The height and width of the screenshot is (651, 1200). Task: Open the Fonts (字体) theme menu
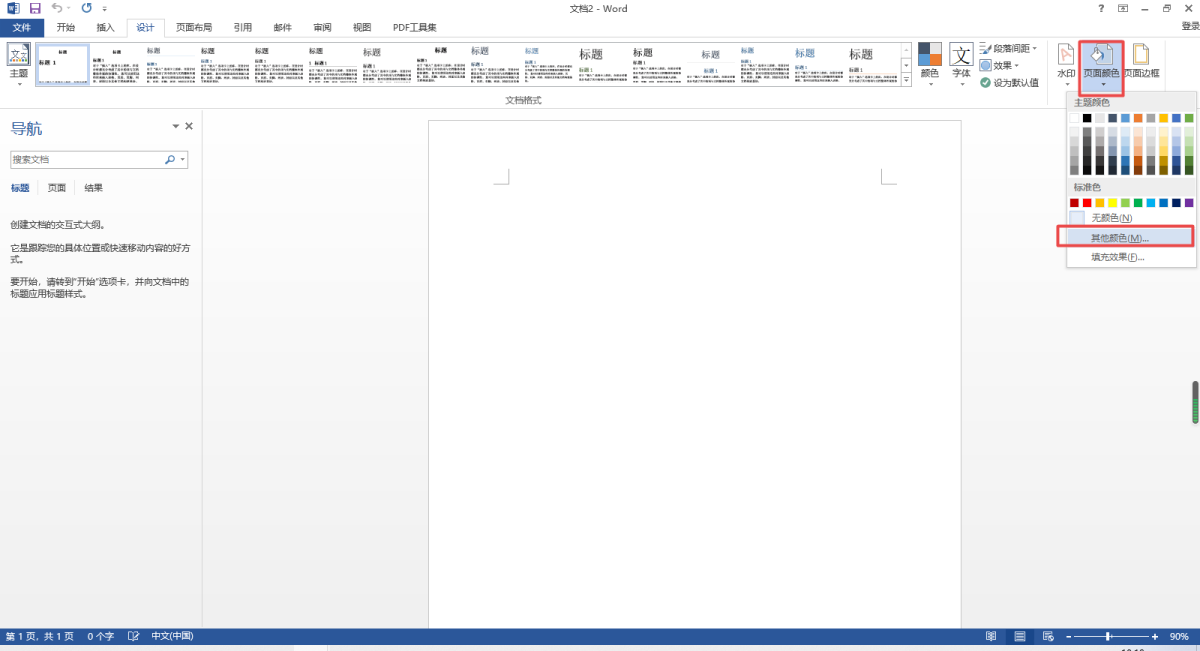(961, 65)
